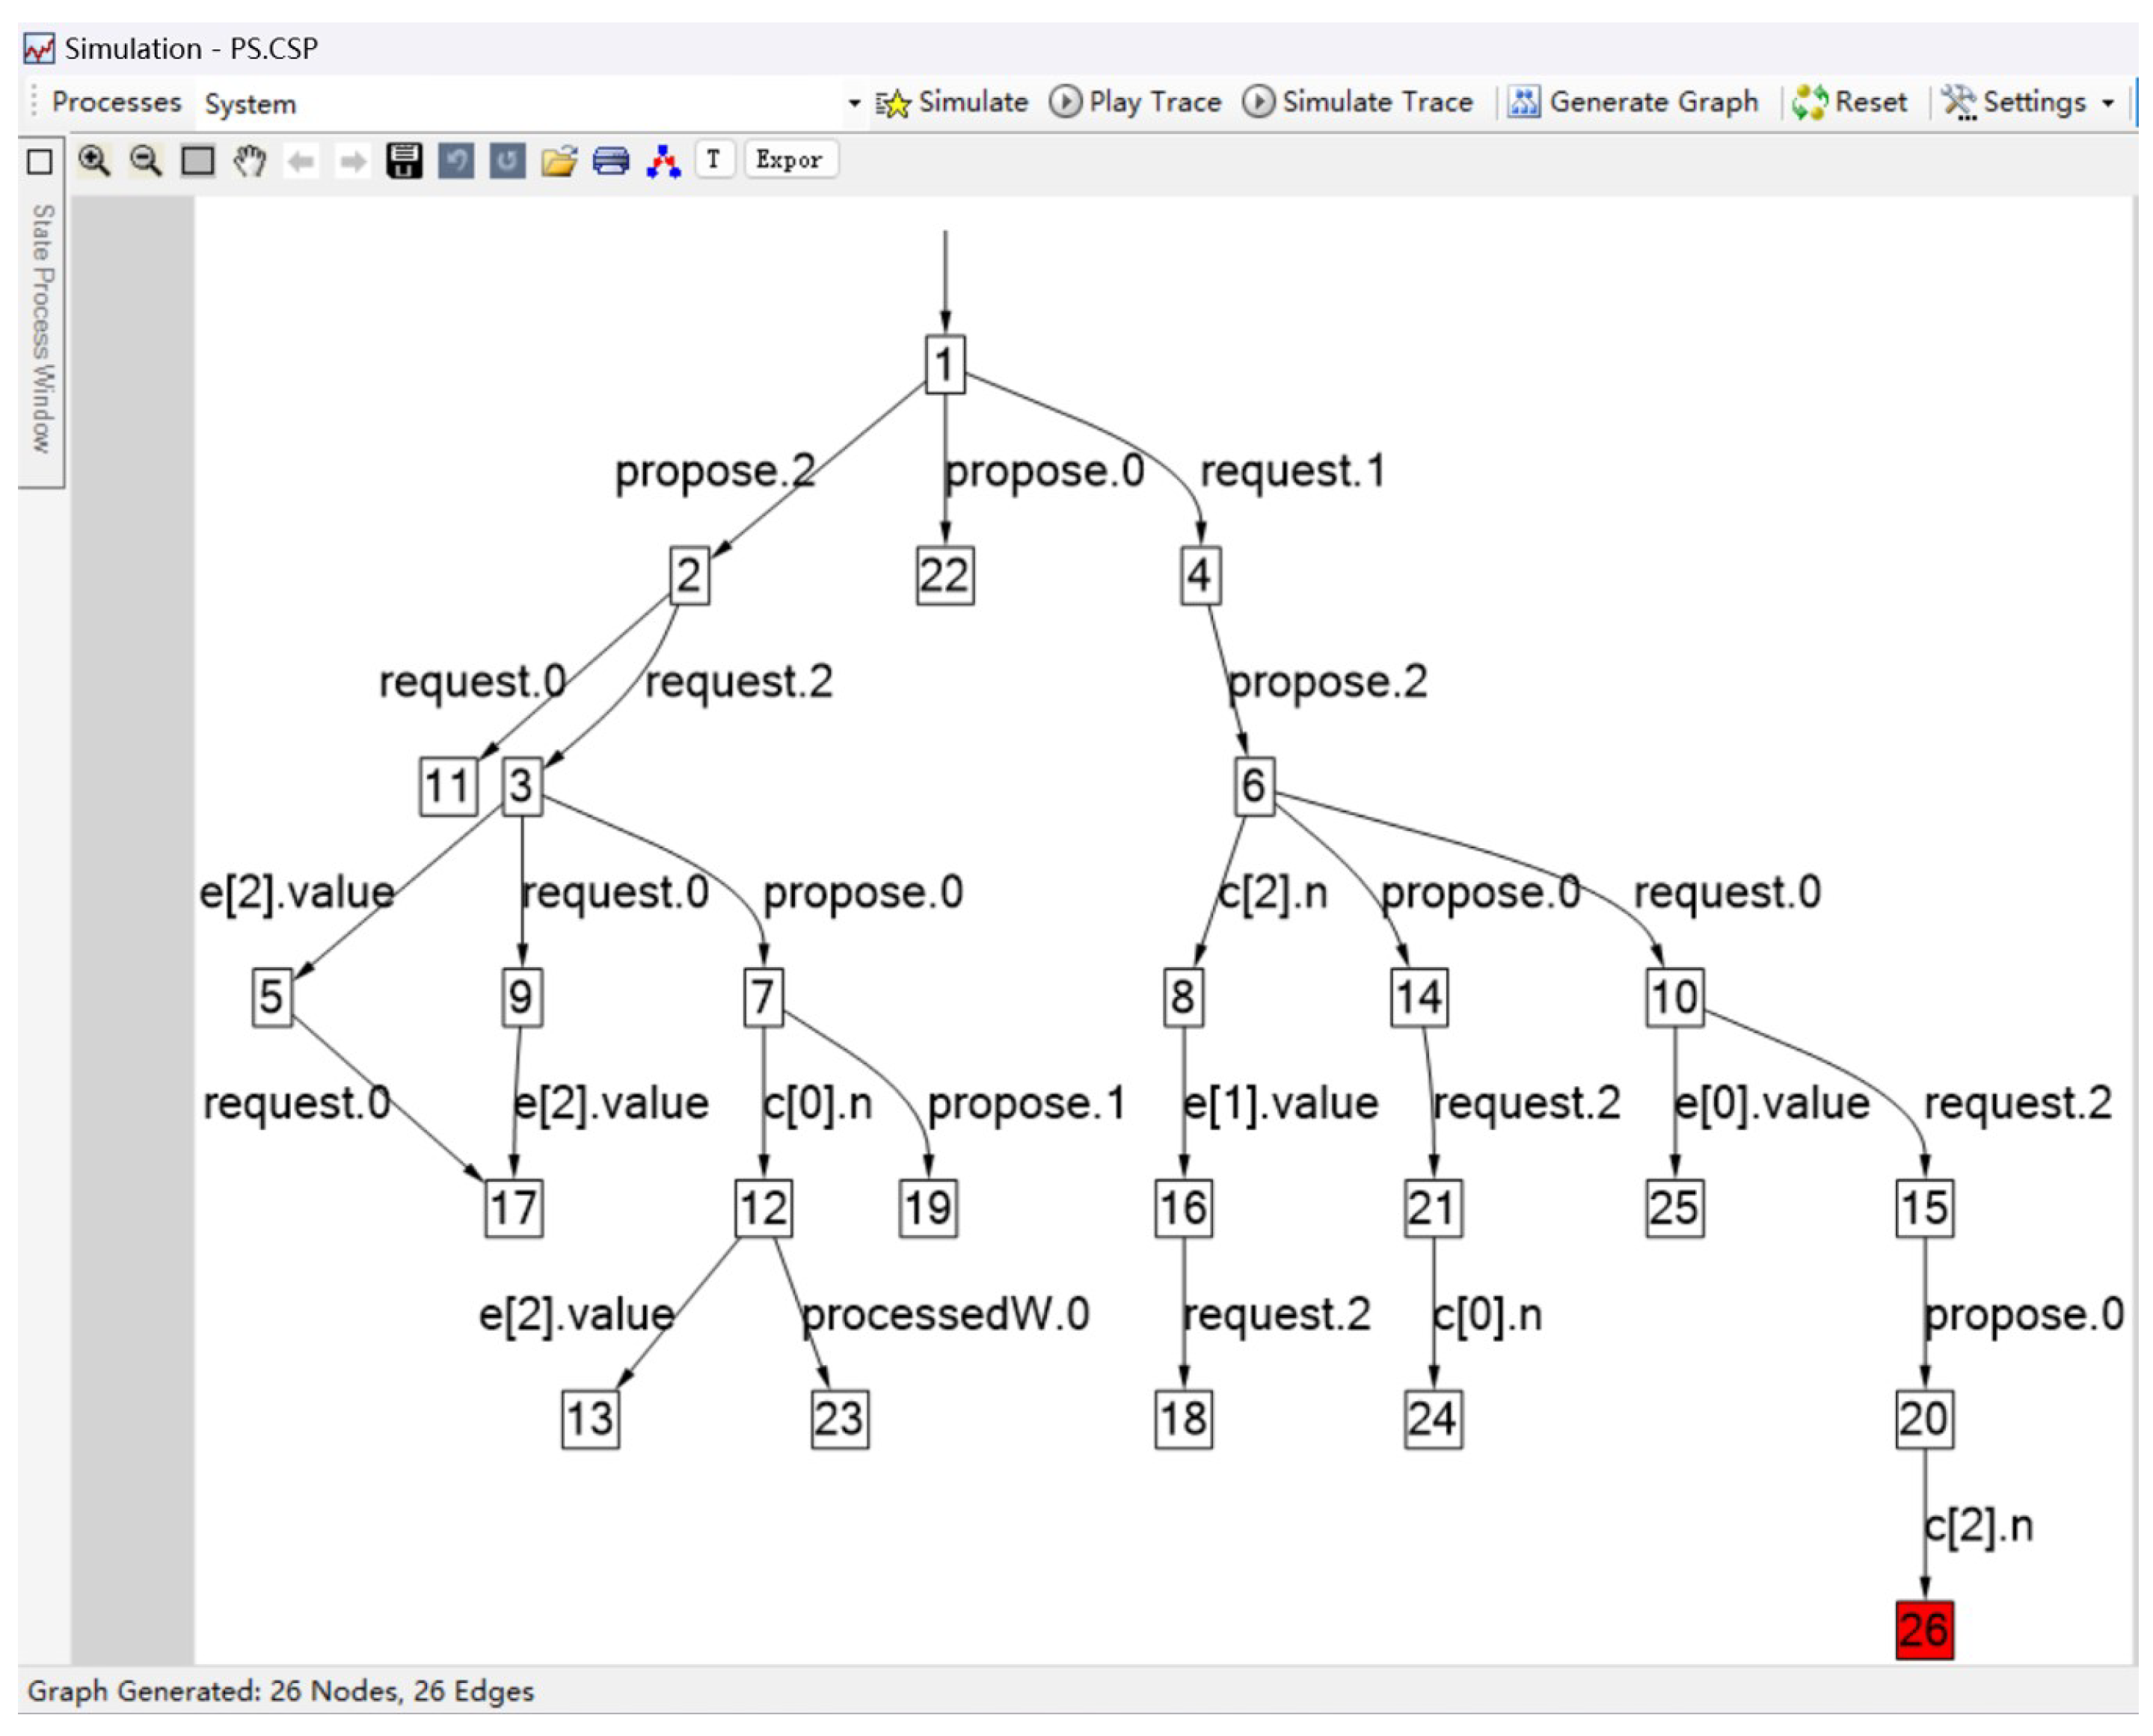Click the Simulate toolbar button
Image resolution: width=2153 pixels, height=1736 pixels.
click(952, 102)
